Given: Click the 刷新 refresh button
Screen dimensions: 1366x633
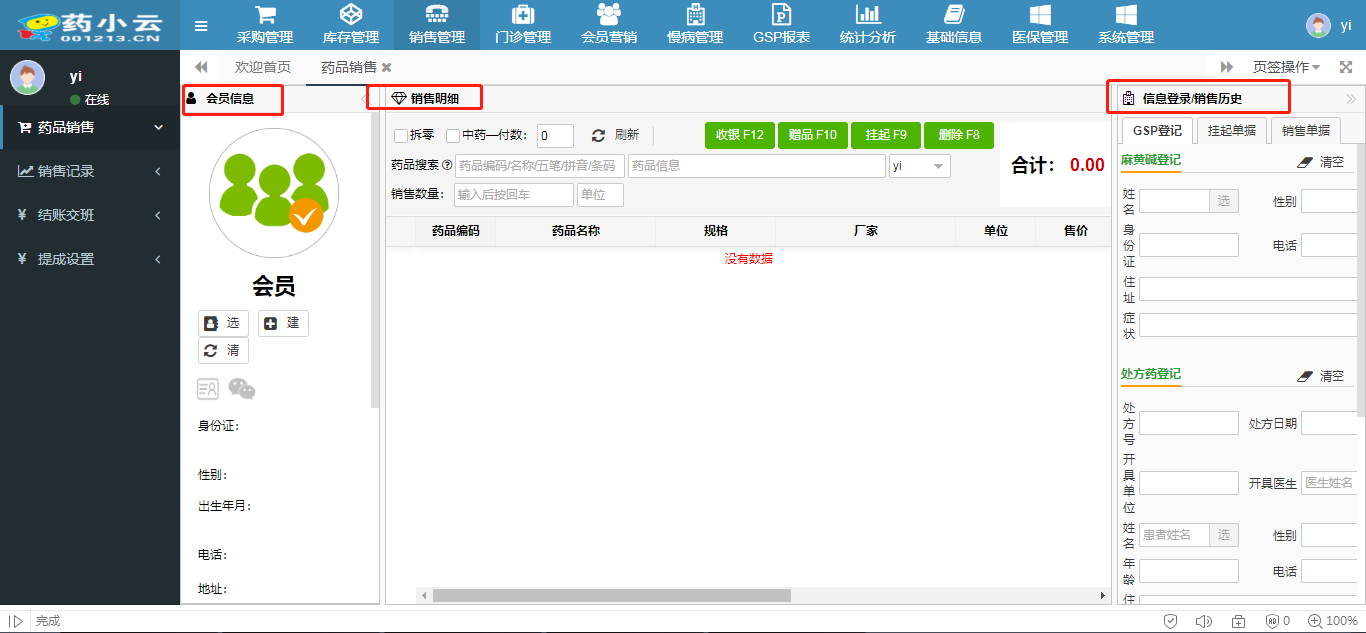Looking at the screenshot, I should (x=616, y=135).
